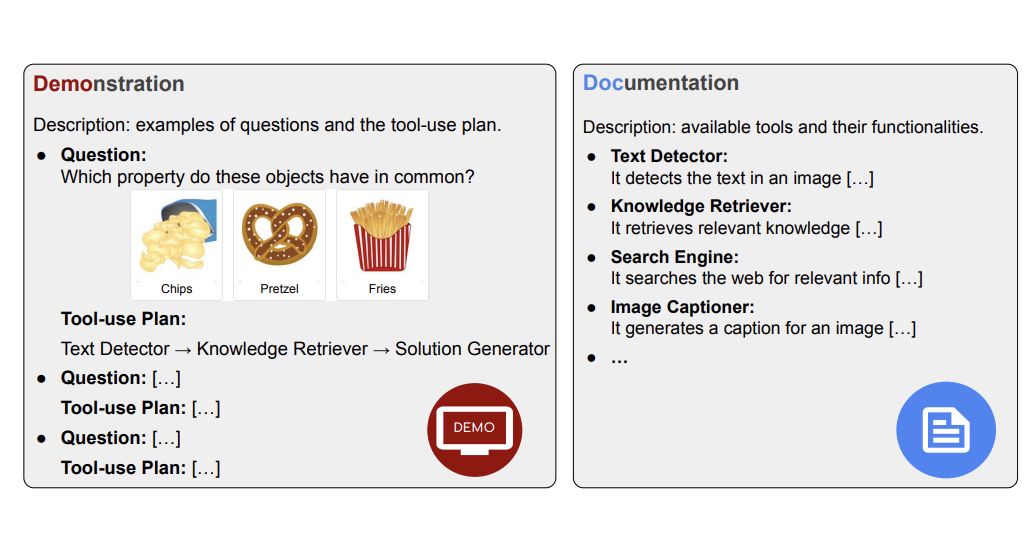Expand the second Question [...] placeholder
This screenshot has width=1032, height=540.
120,378
